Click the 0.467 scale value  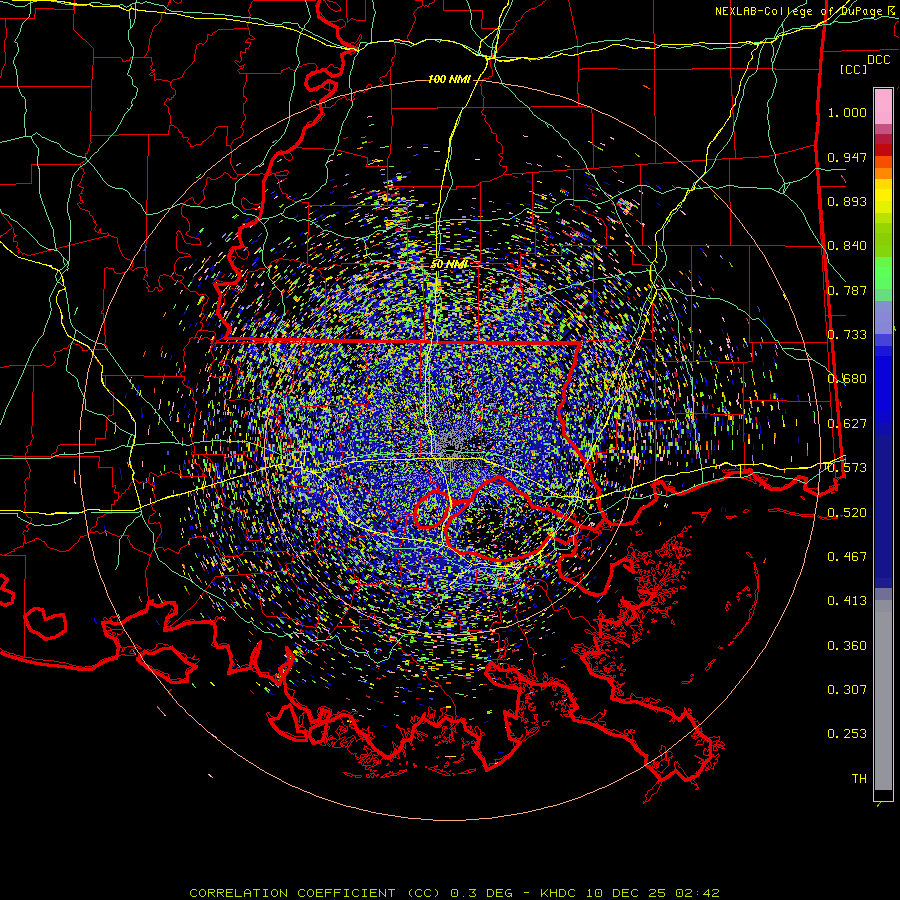[847, 557]
